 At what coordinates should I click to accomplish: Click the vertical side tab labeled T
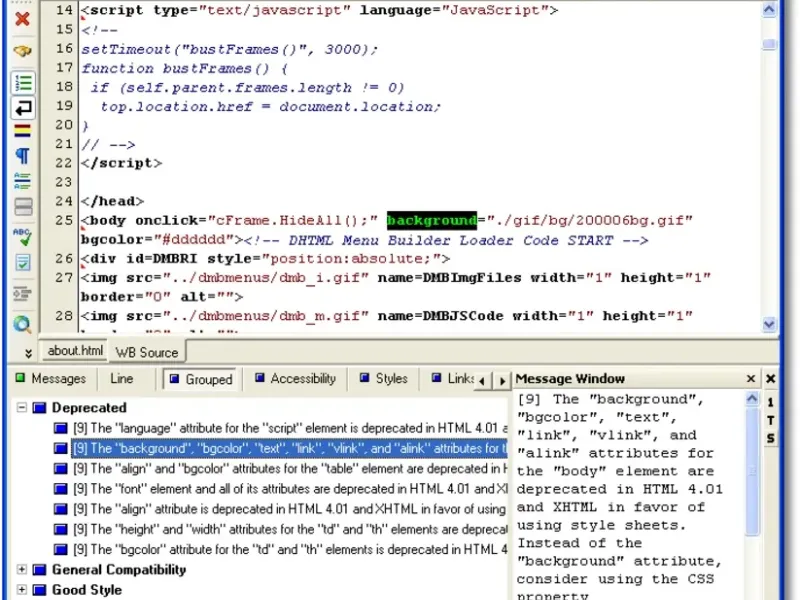pos(770,420)
